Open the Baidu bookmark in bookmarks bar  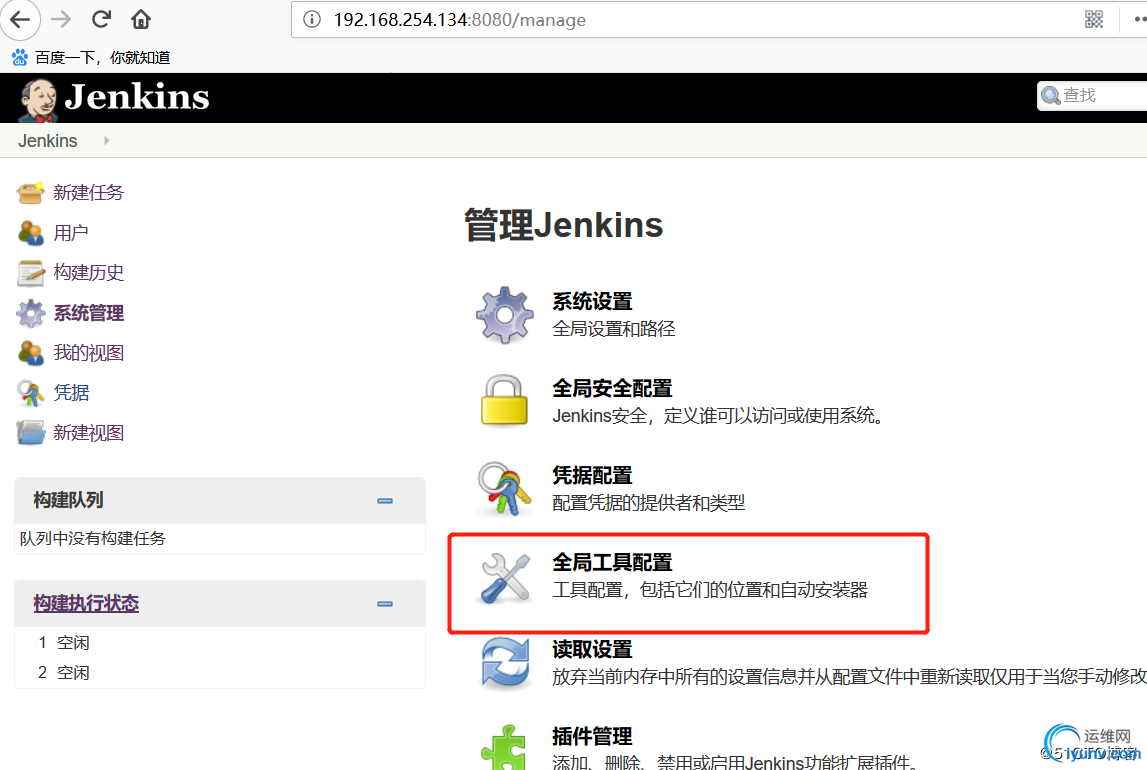click(x=91, y=57)
